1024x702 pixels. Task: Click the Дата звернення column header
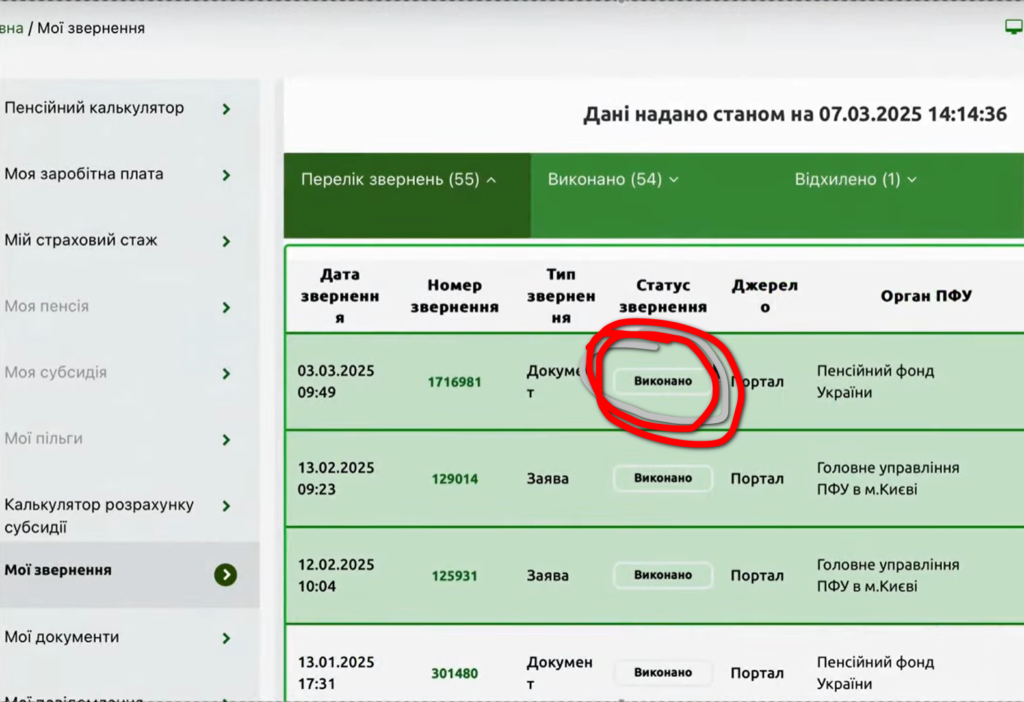click(339, 296)
